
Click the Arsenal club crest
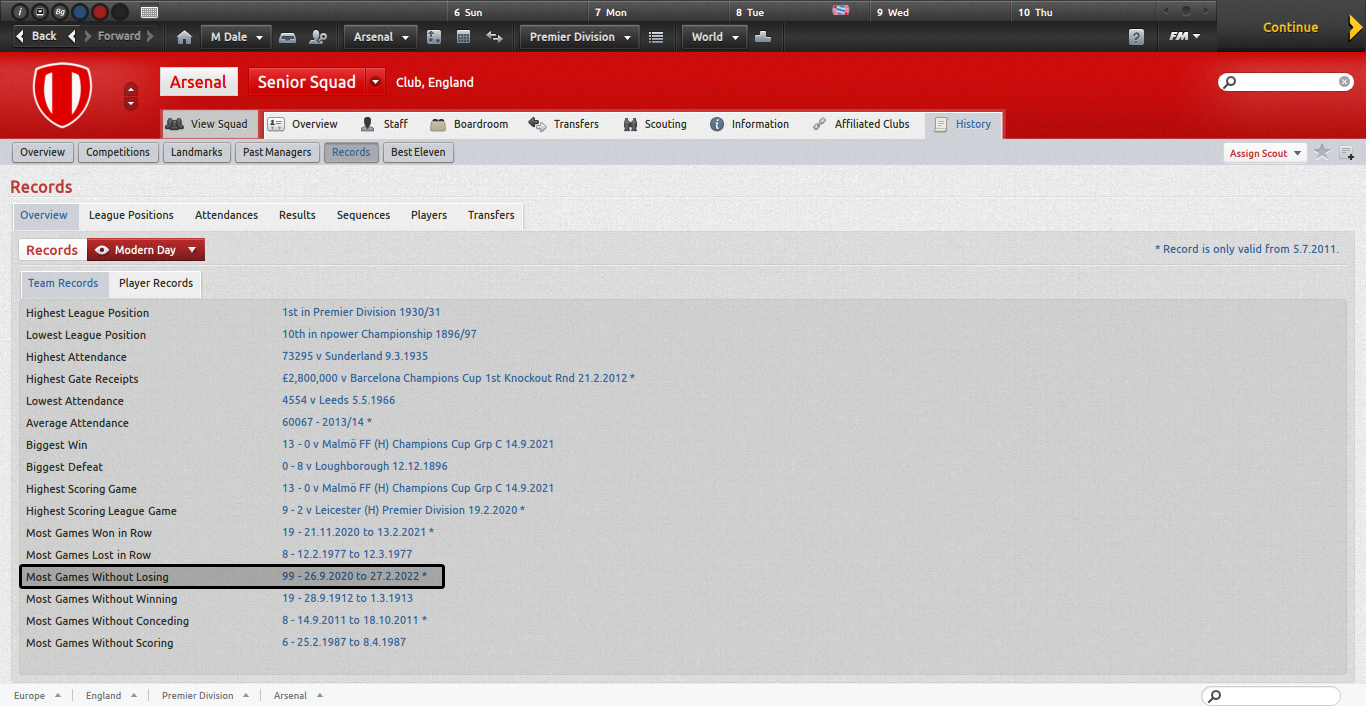(x=62, y=95)
